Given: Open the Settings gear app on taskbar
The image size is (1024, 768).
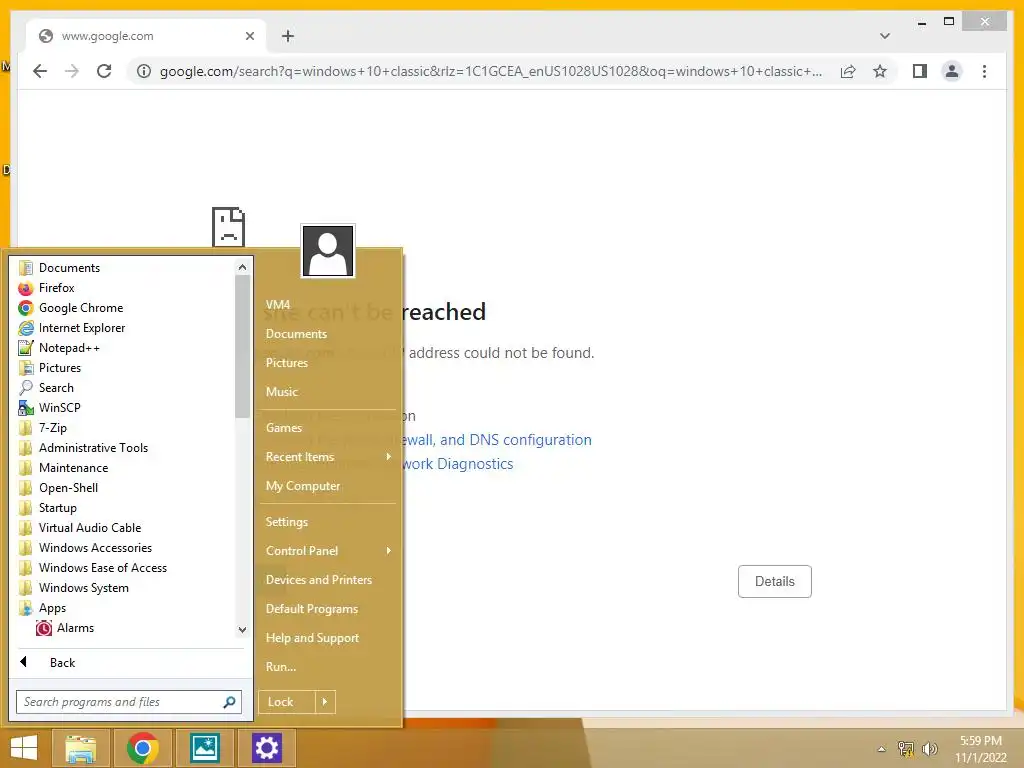Looking at the screenshot, I should tap(266, 748).
